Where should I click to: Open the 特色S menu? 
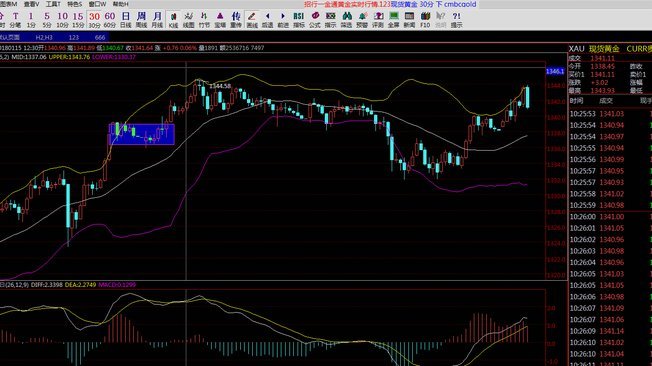tap(75, 4)
